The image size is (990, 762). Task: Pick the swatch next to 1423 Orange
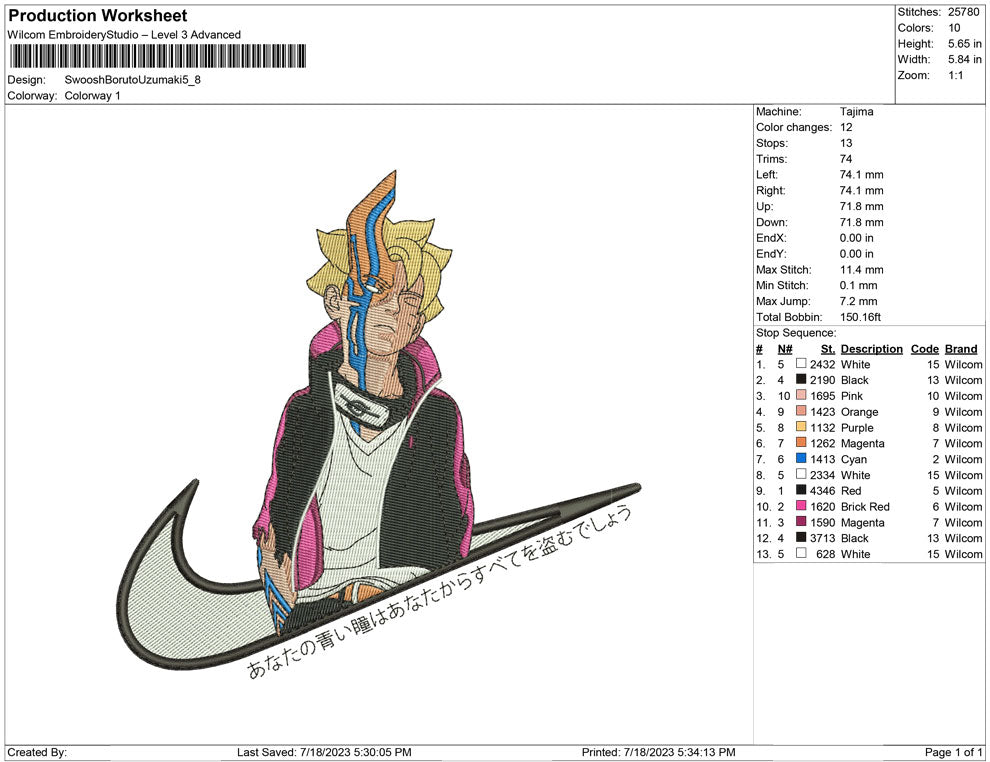click(801, 411)
